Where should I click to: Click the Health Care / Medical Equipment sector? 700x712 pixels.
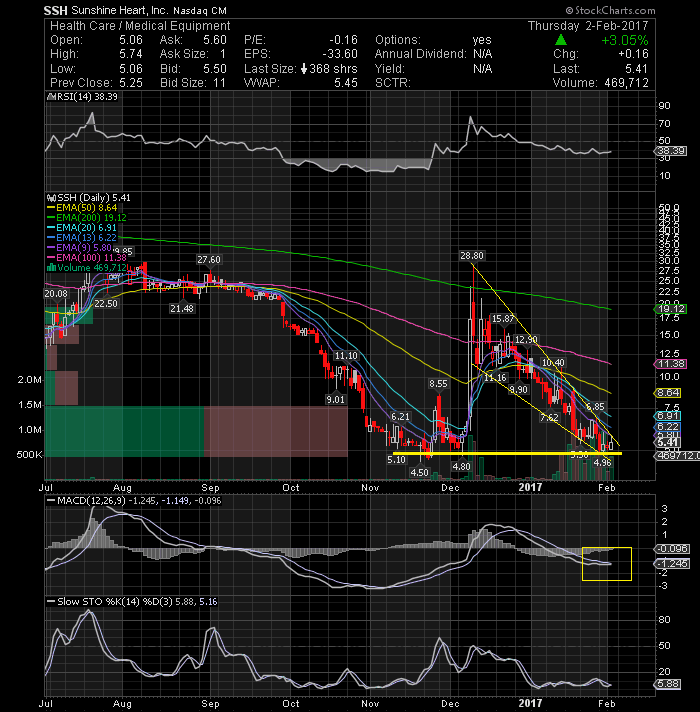140,26
